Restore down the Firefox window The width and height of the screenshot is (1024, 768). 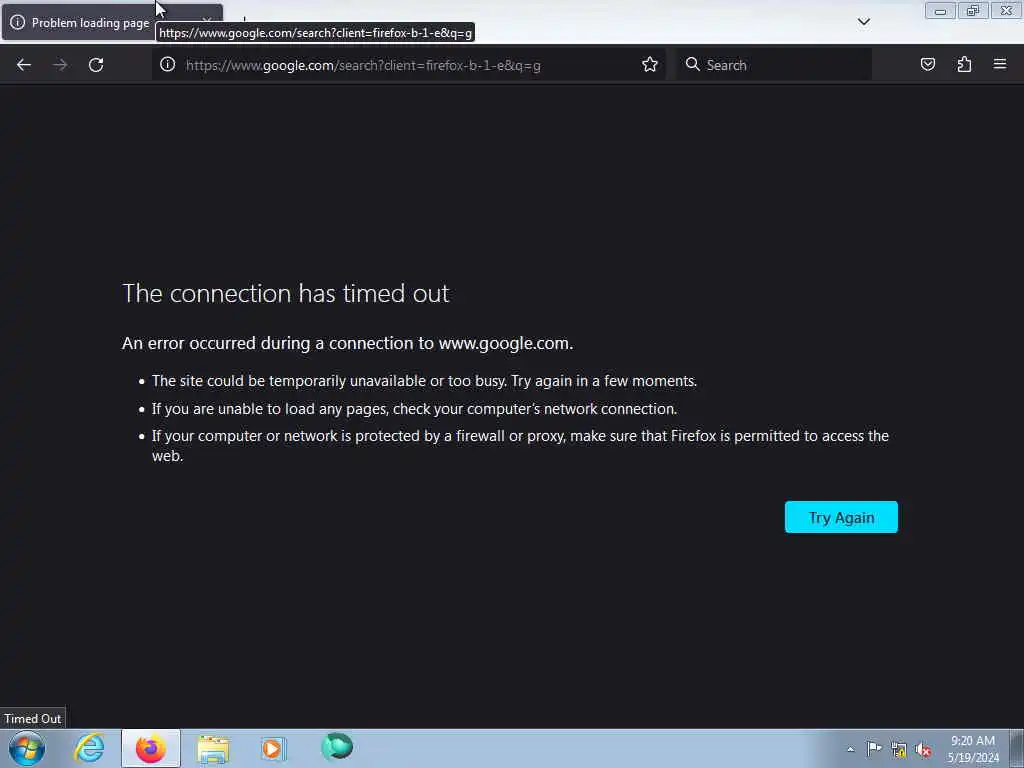(973, 11)
